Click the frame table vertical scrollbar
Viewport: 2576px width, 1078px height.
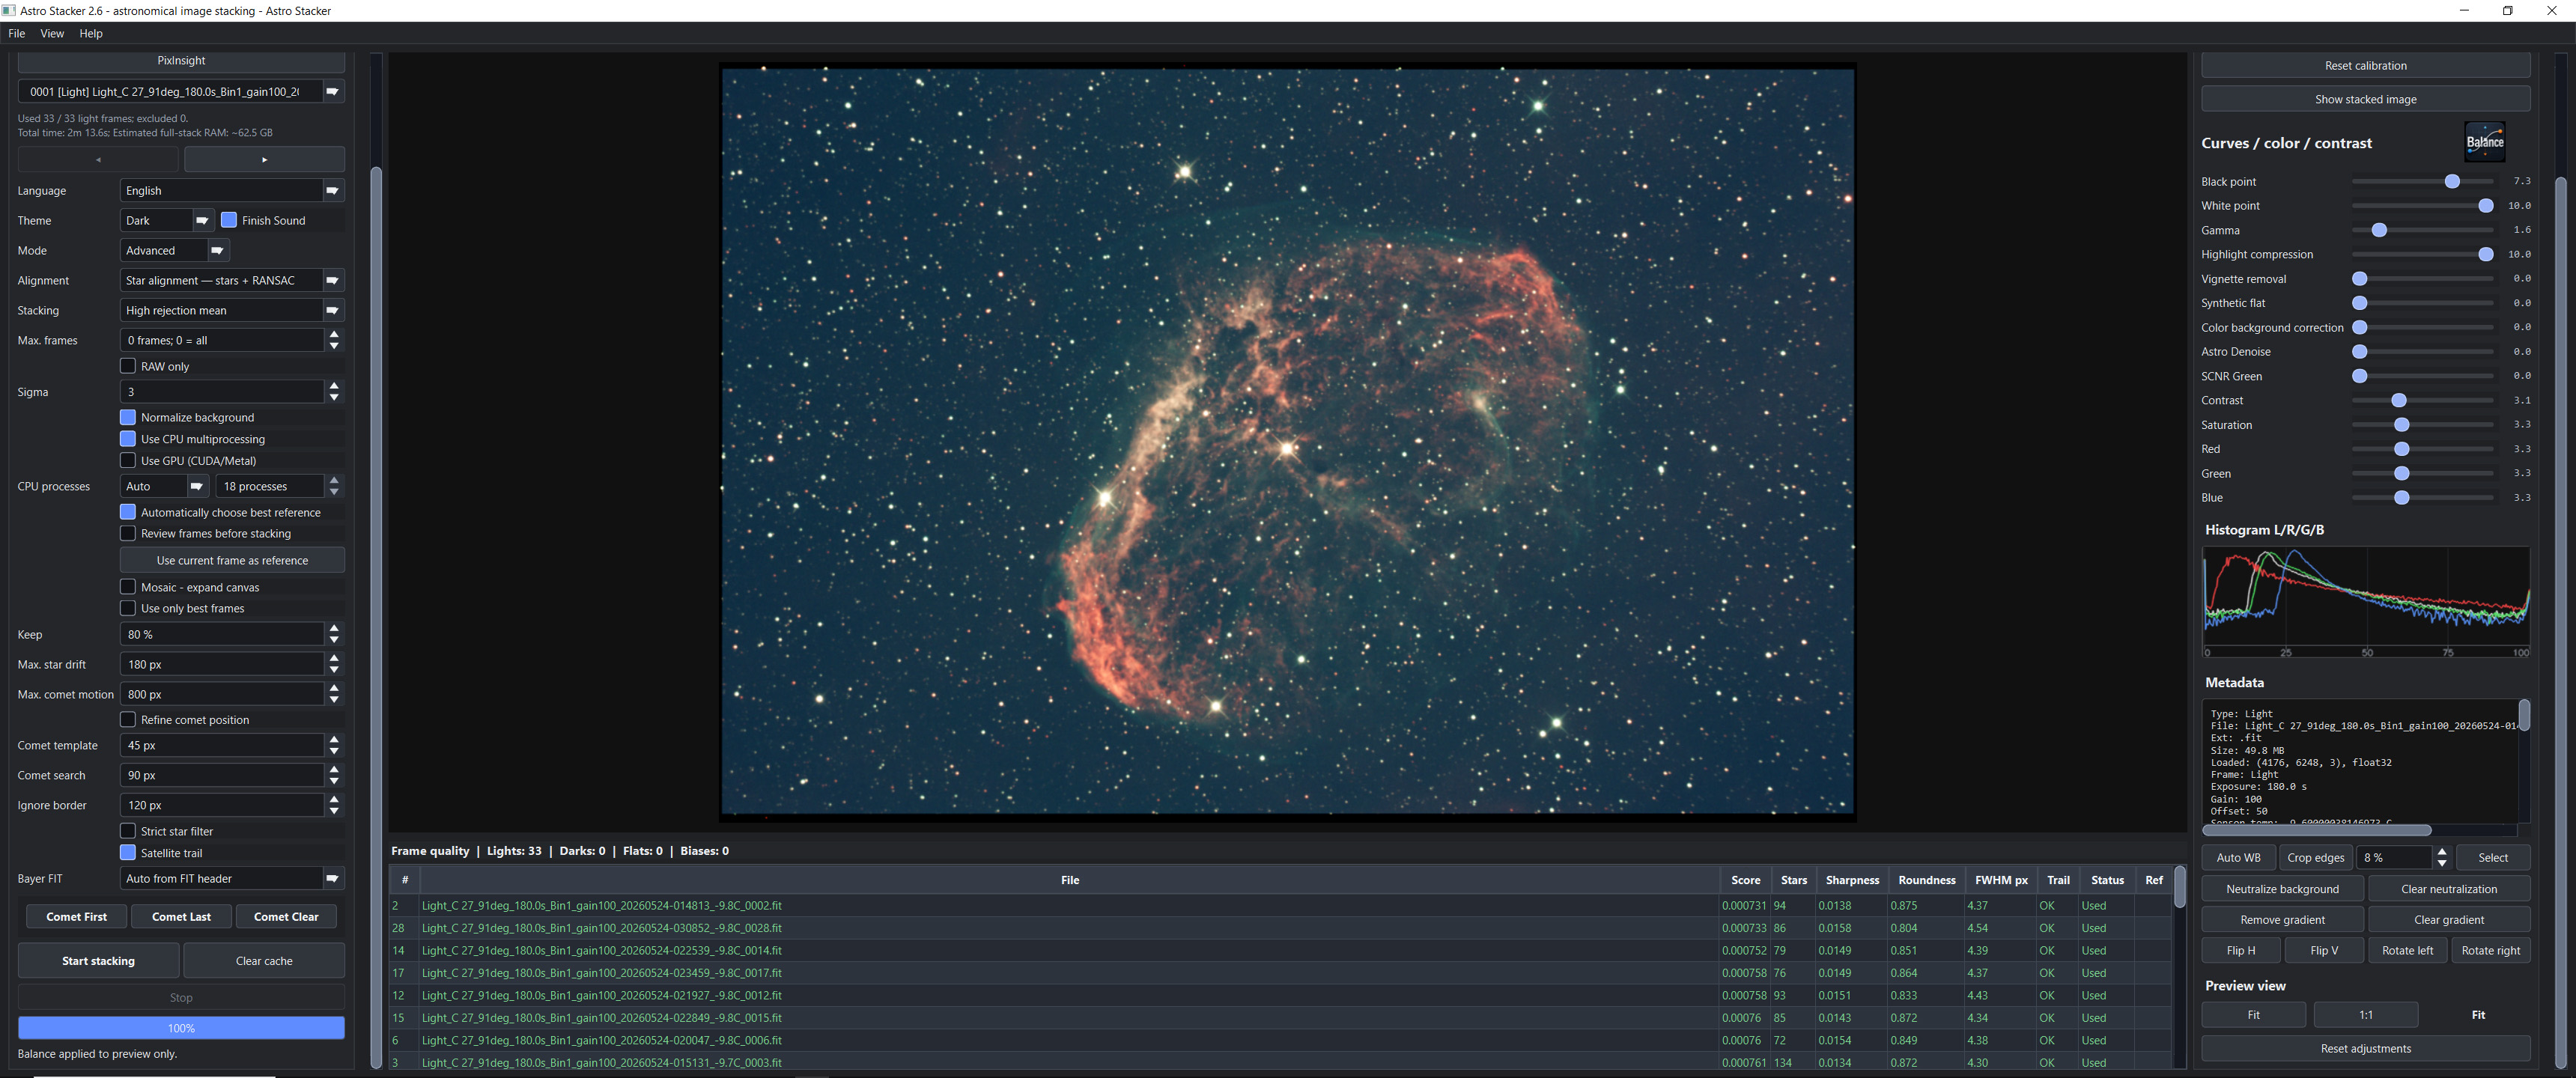coord(2179,886)
